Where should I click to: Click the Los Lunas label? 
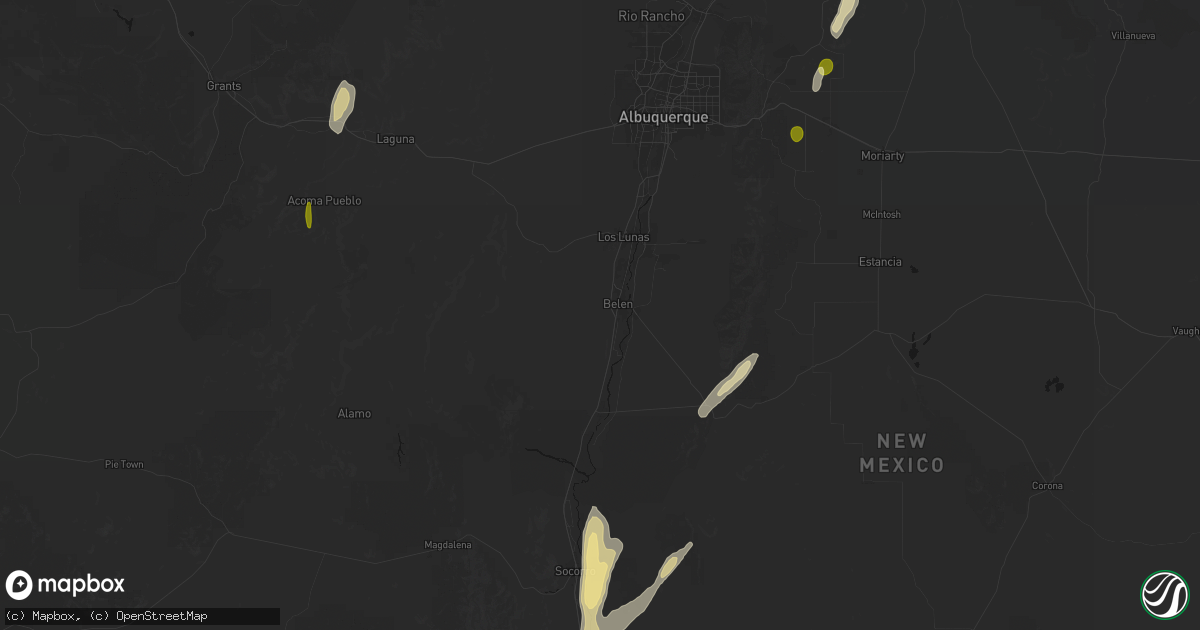coord(623,237)
